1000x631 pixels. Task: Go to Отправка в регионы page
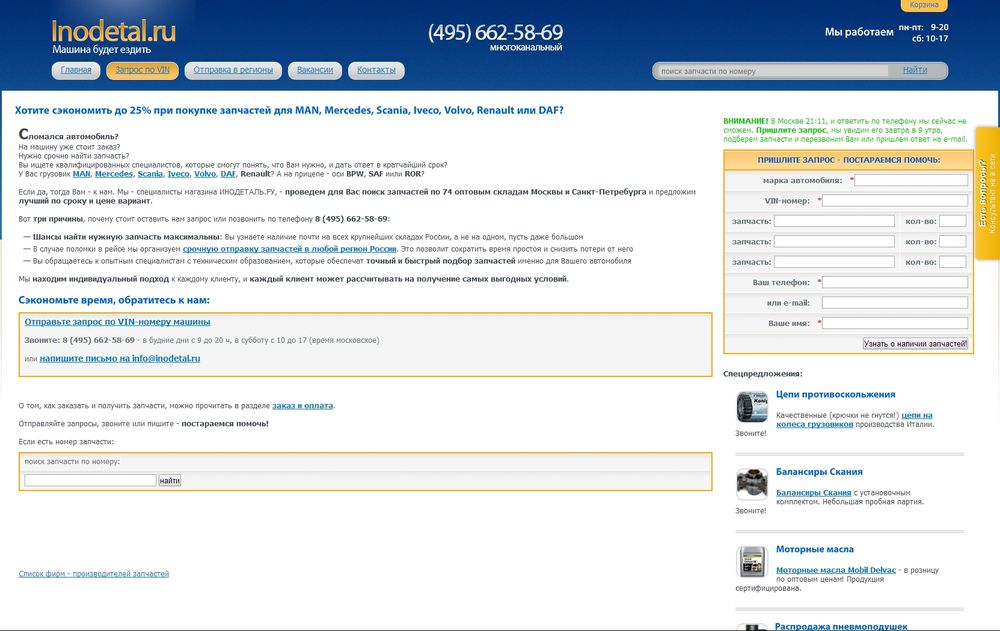point(233,70)
